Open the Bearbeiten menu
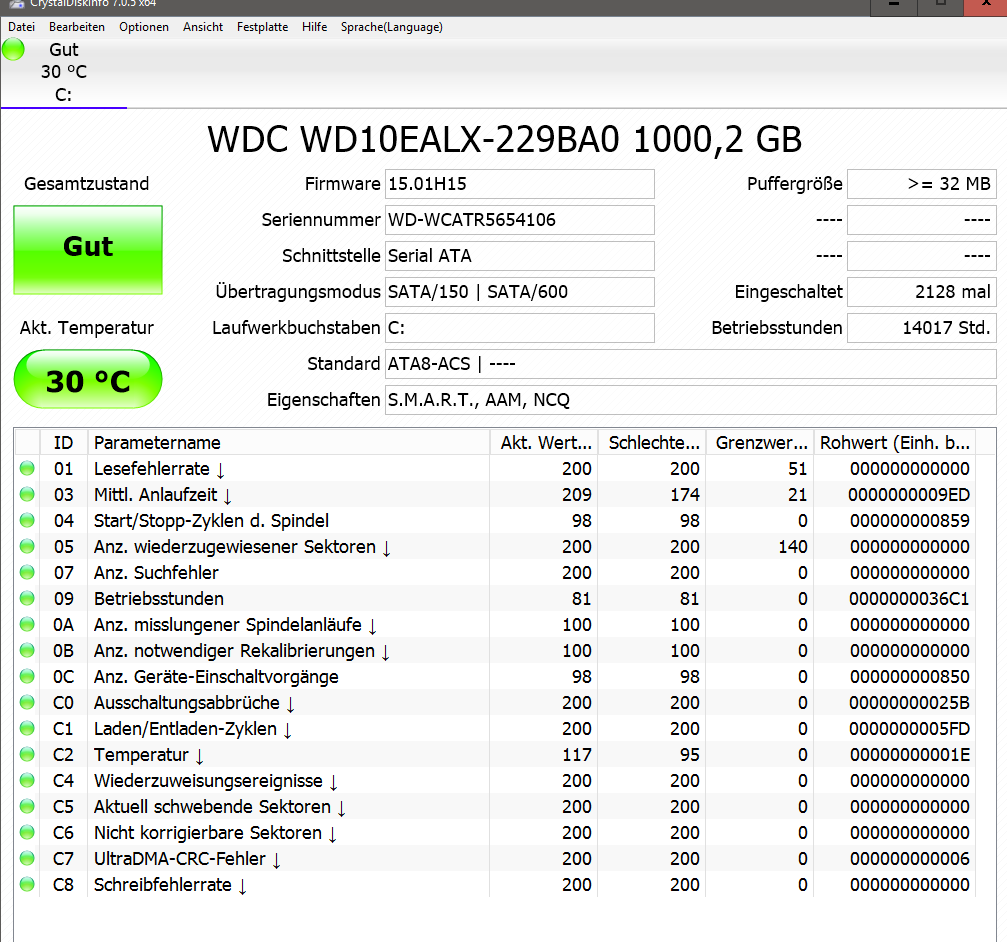This screenshot has width=1007, height=942. [76, 27]
